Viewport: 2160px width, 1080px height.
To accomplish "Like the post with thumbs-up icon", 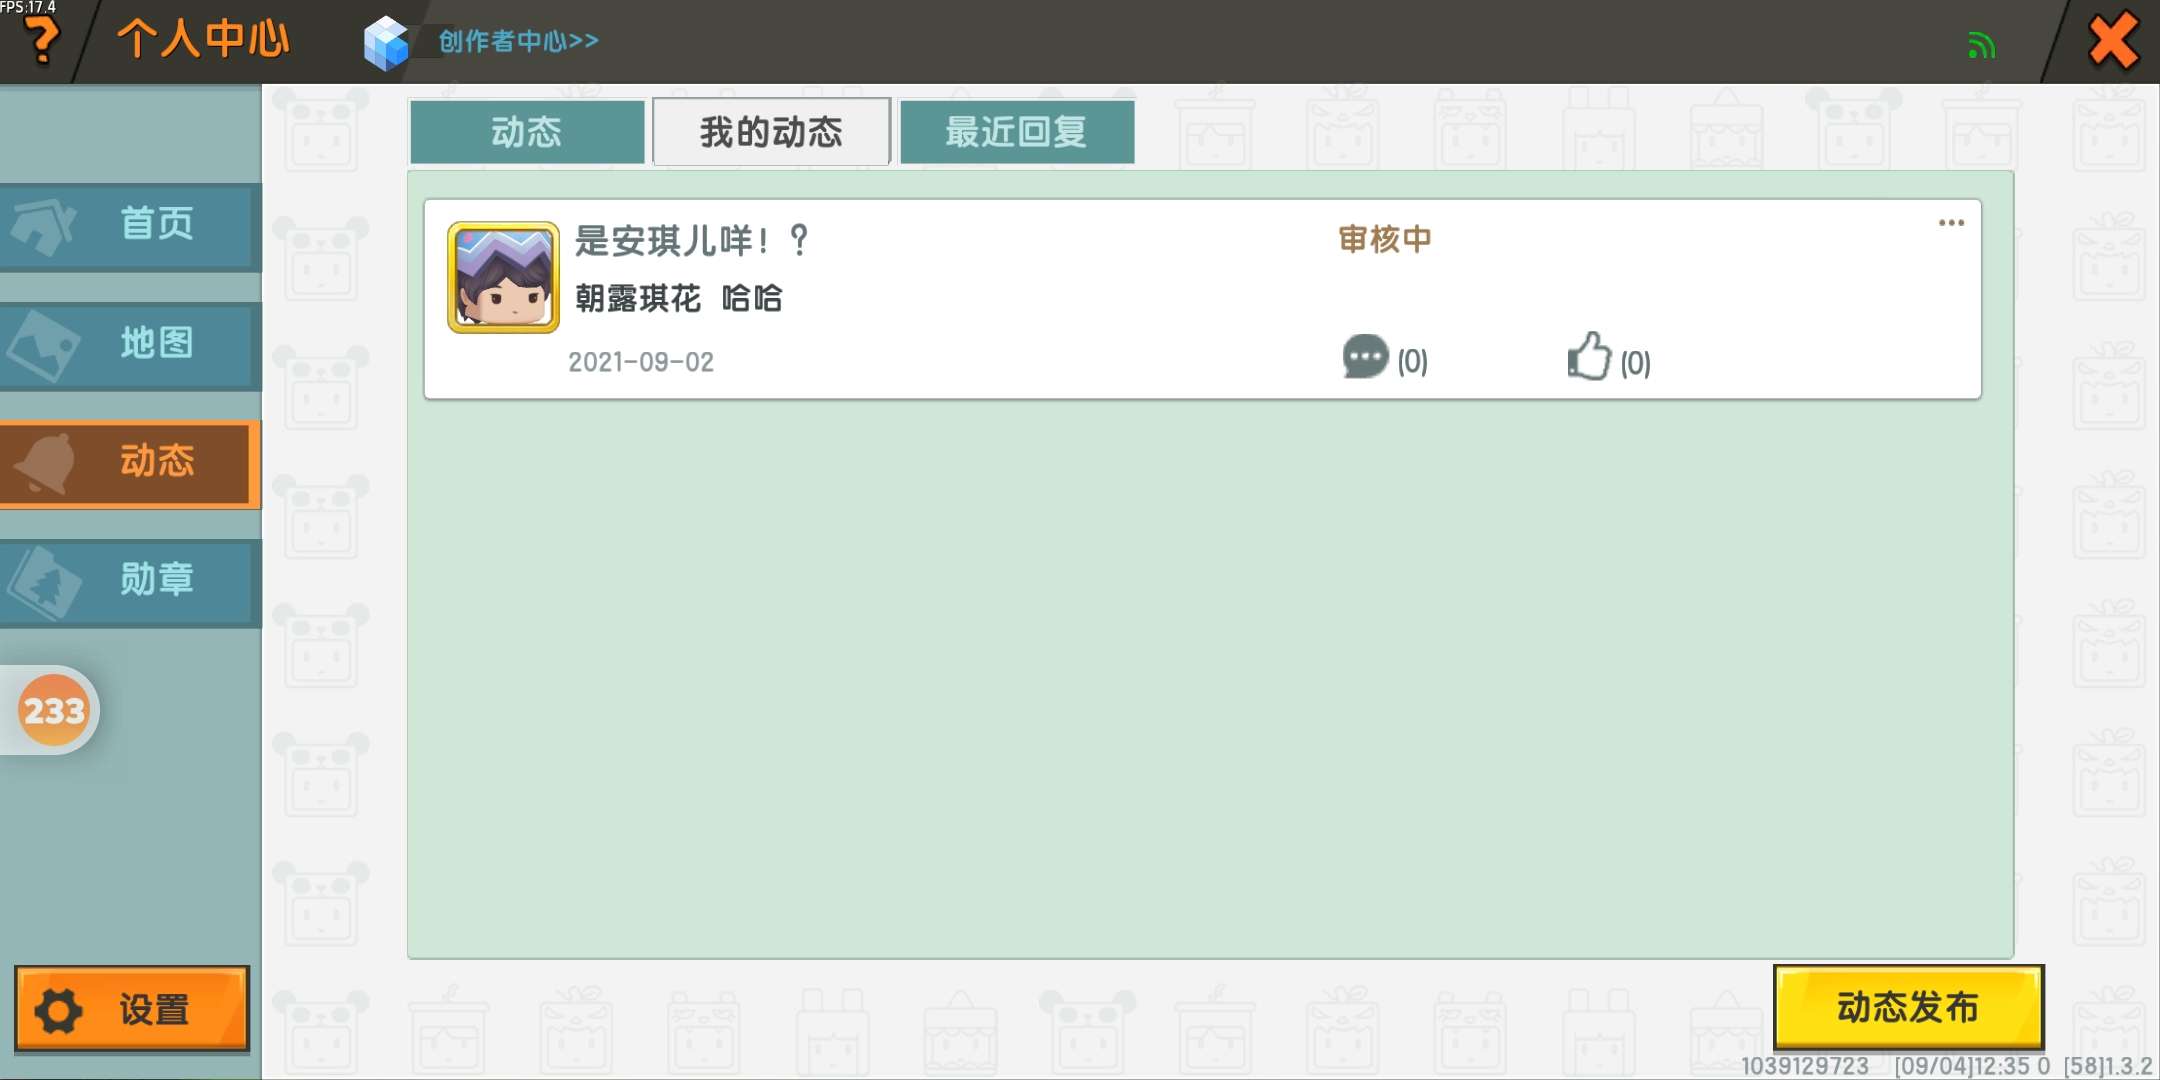I will coord(1588,357).
